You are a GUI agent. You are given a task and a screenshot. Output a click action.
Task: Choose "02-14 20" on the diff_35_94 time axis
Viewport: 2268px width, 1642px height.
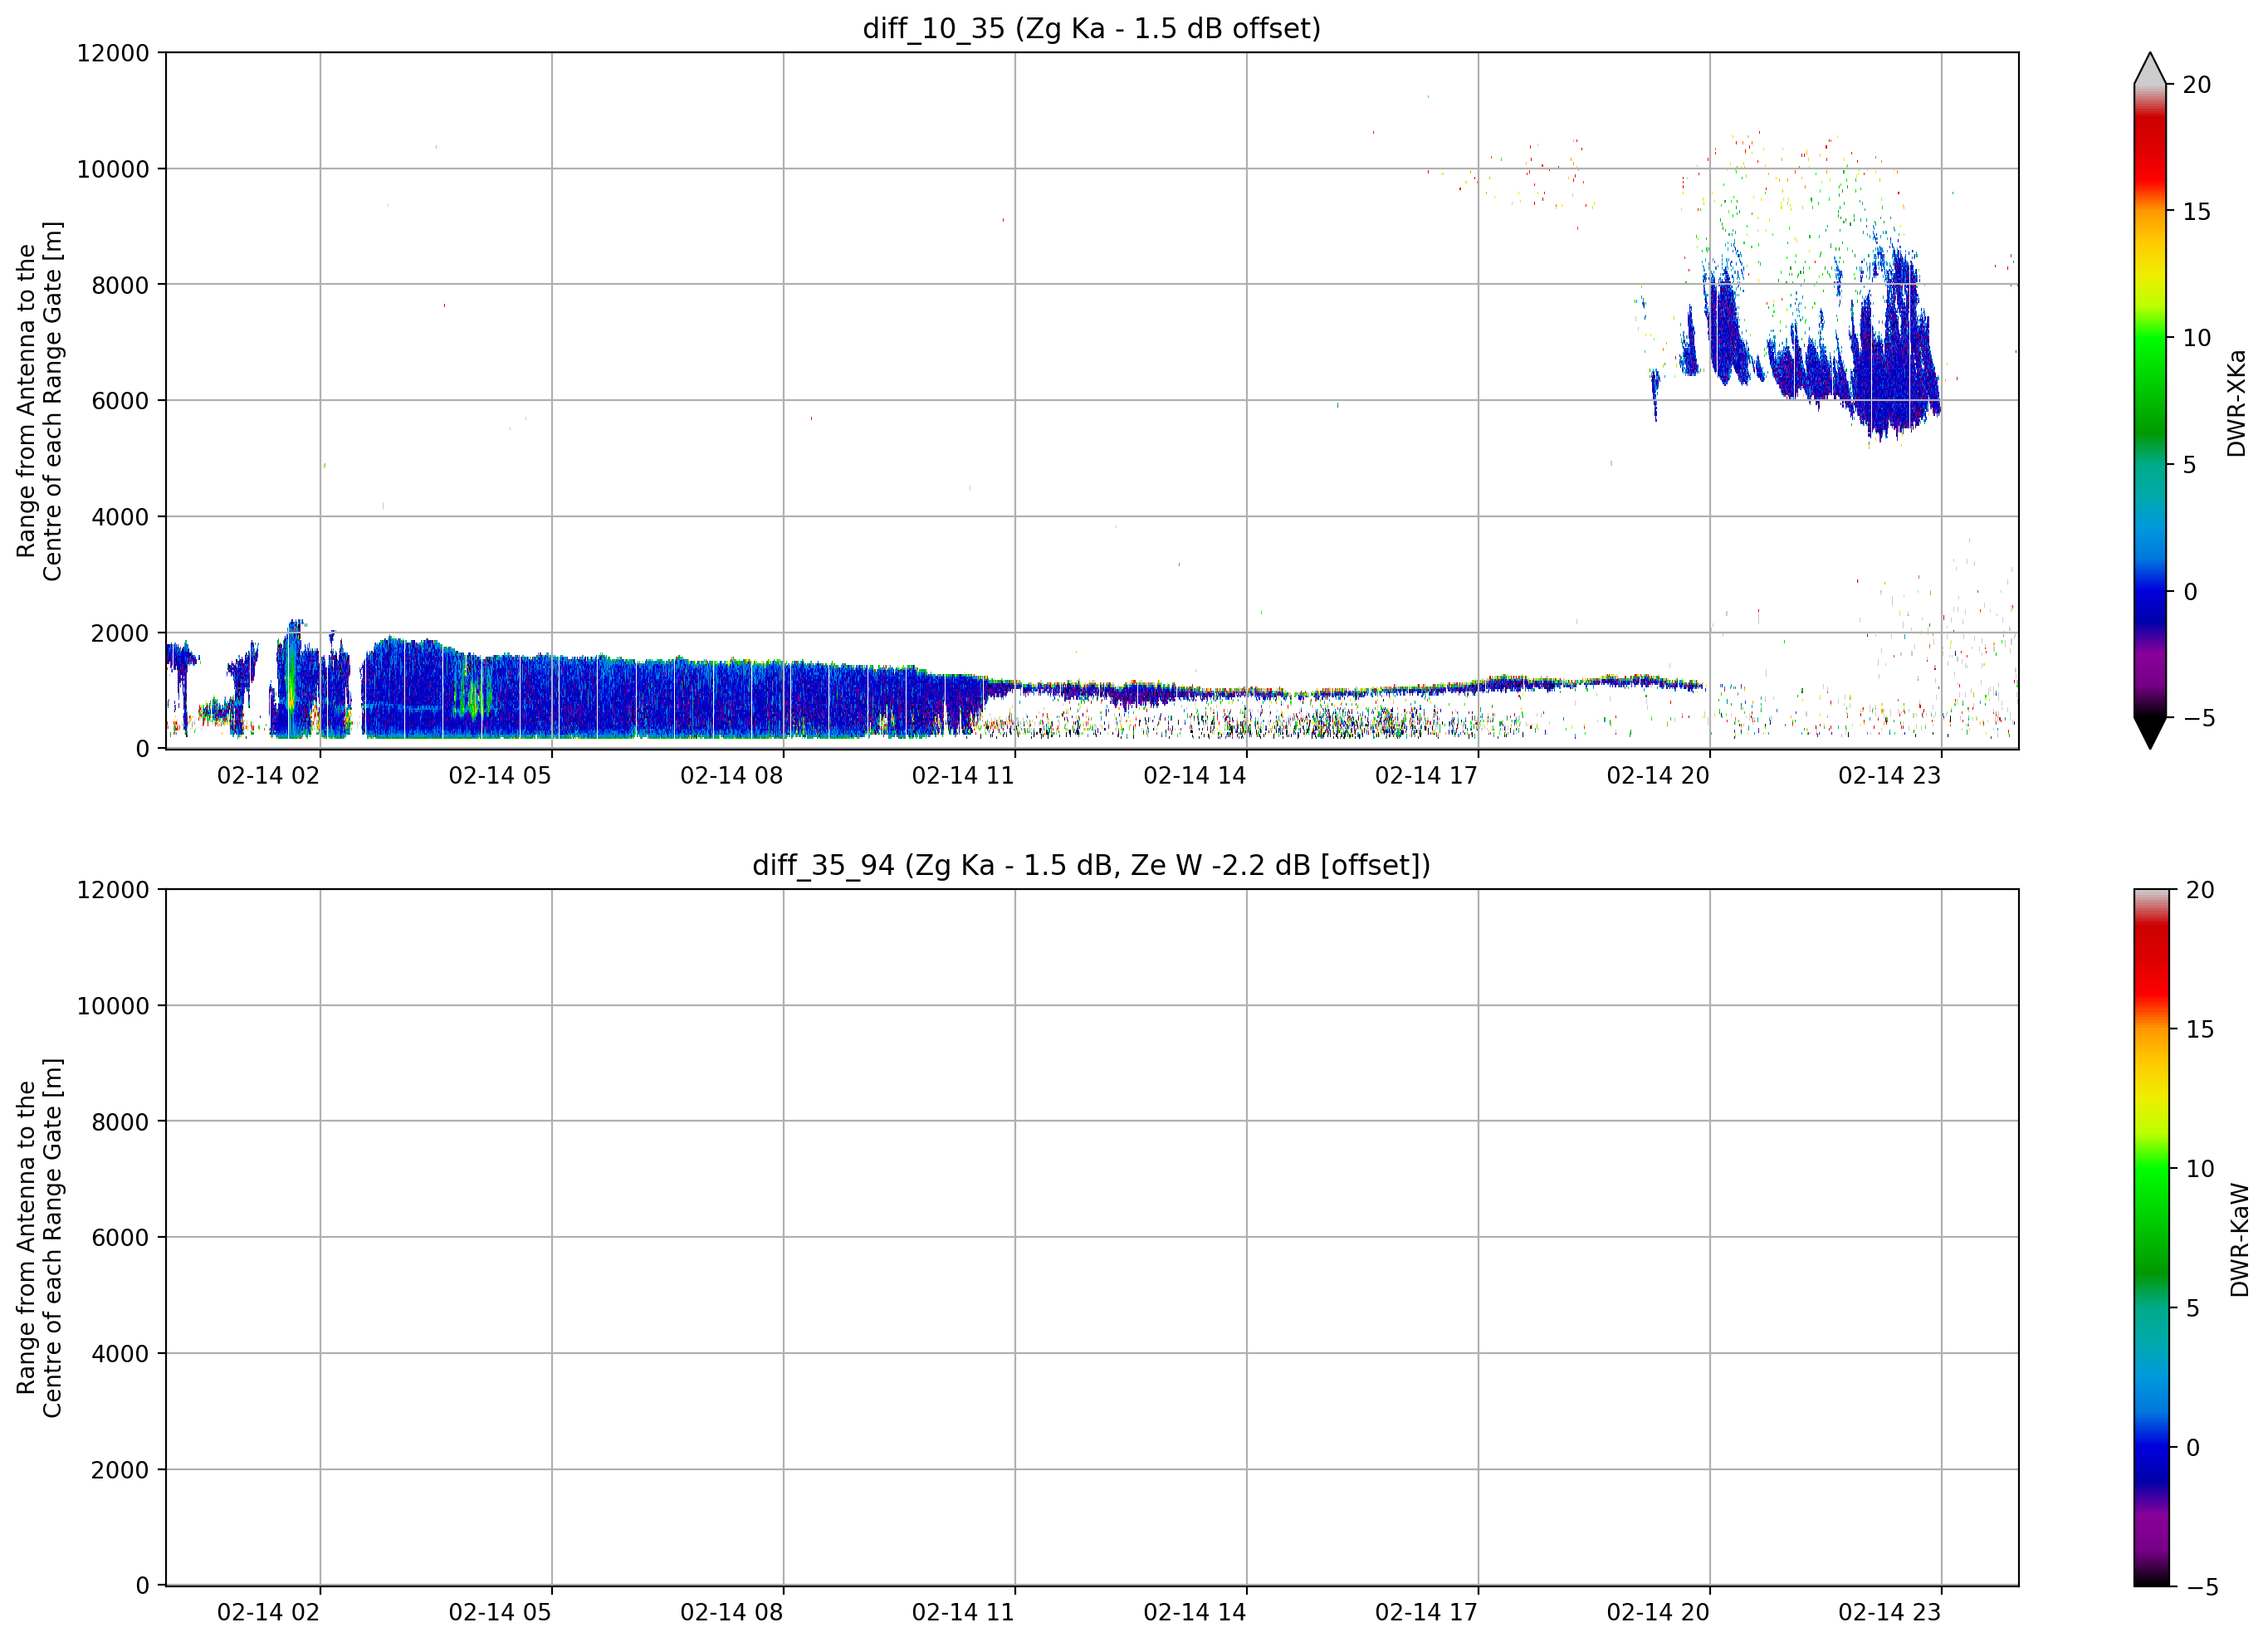point(1658,1612)
